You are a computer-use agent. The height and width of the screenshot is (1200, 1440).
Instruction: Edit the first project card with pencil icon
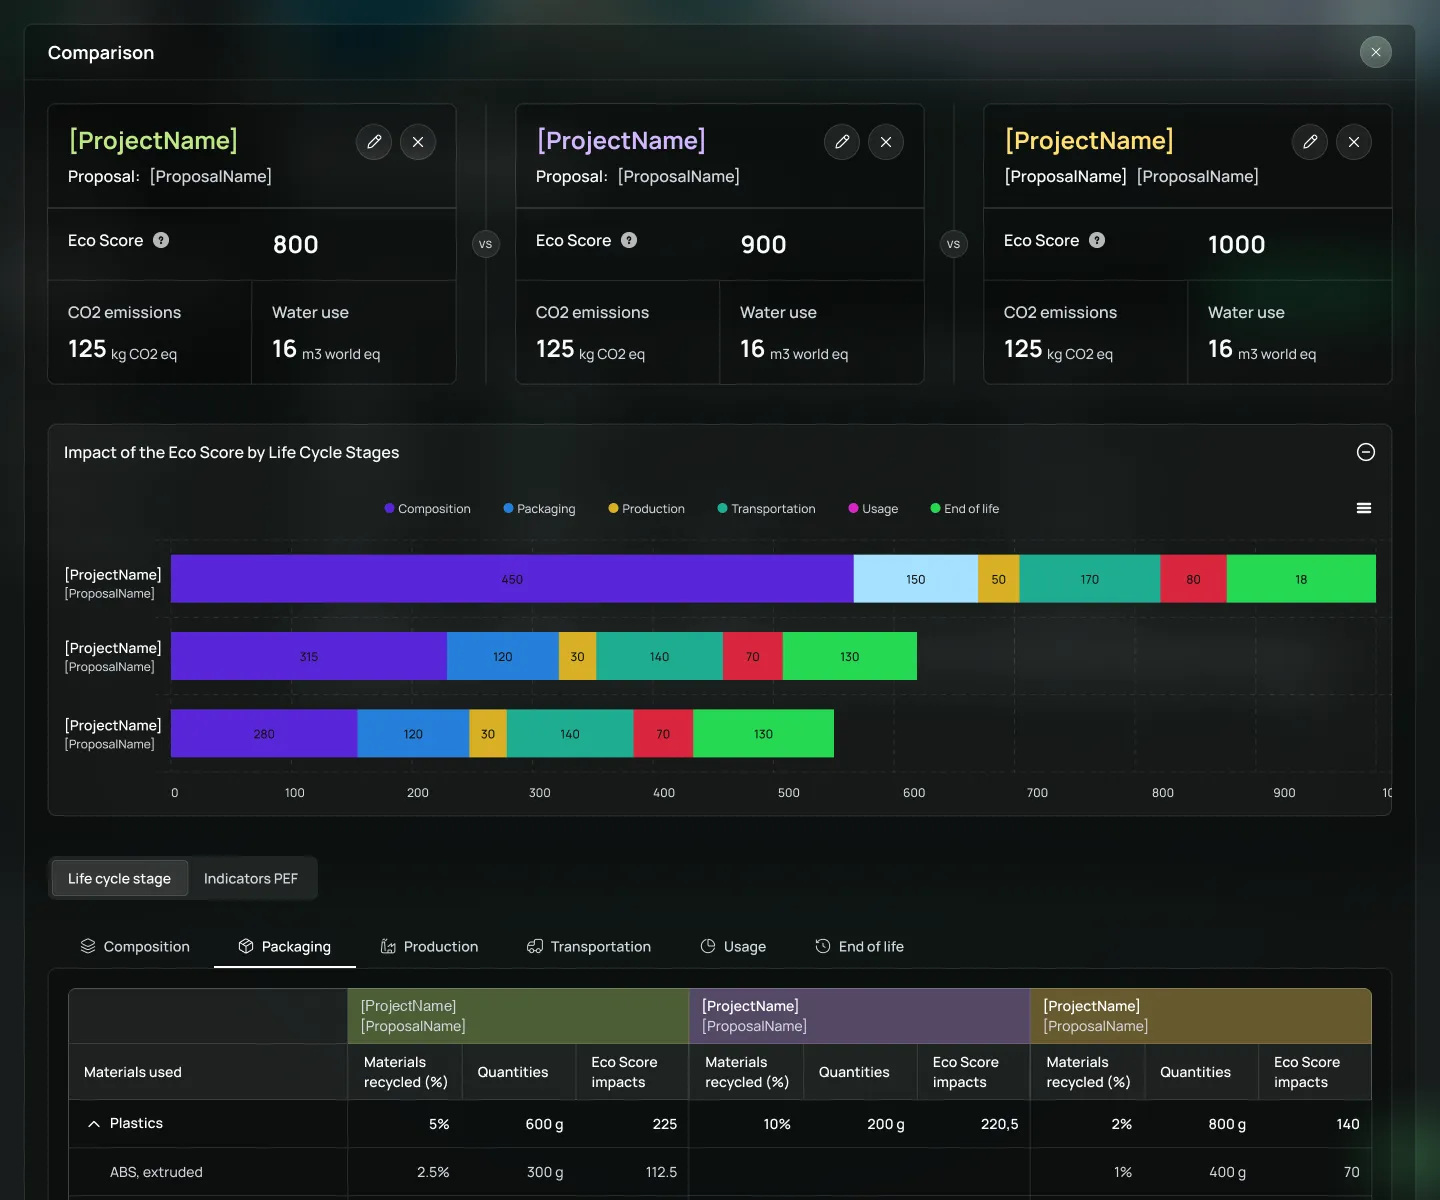click(x=374, y=142)
